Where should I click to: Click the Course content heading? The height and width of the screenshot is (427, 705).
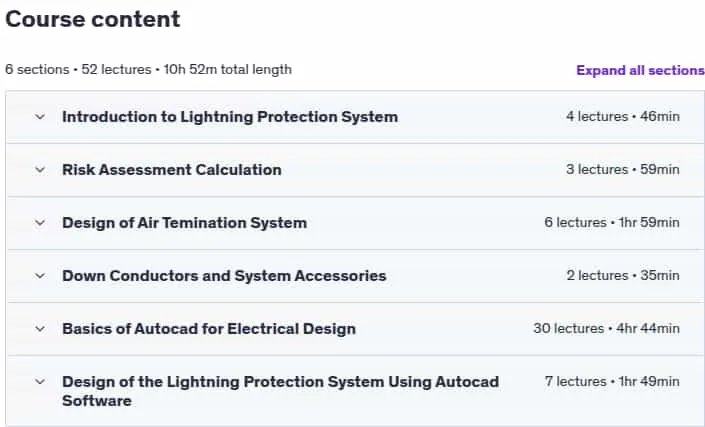coord(93,19)
